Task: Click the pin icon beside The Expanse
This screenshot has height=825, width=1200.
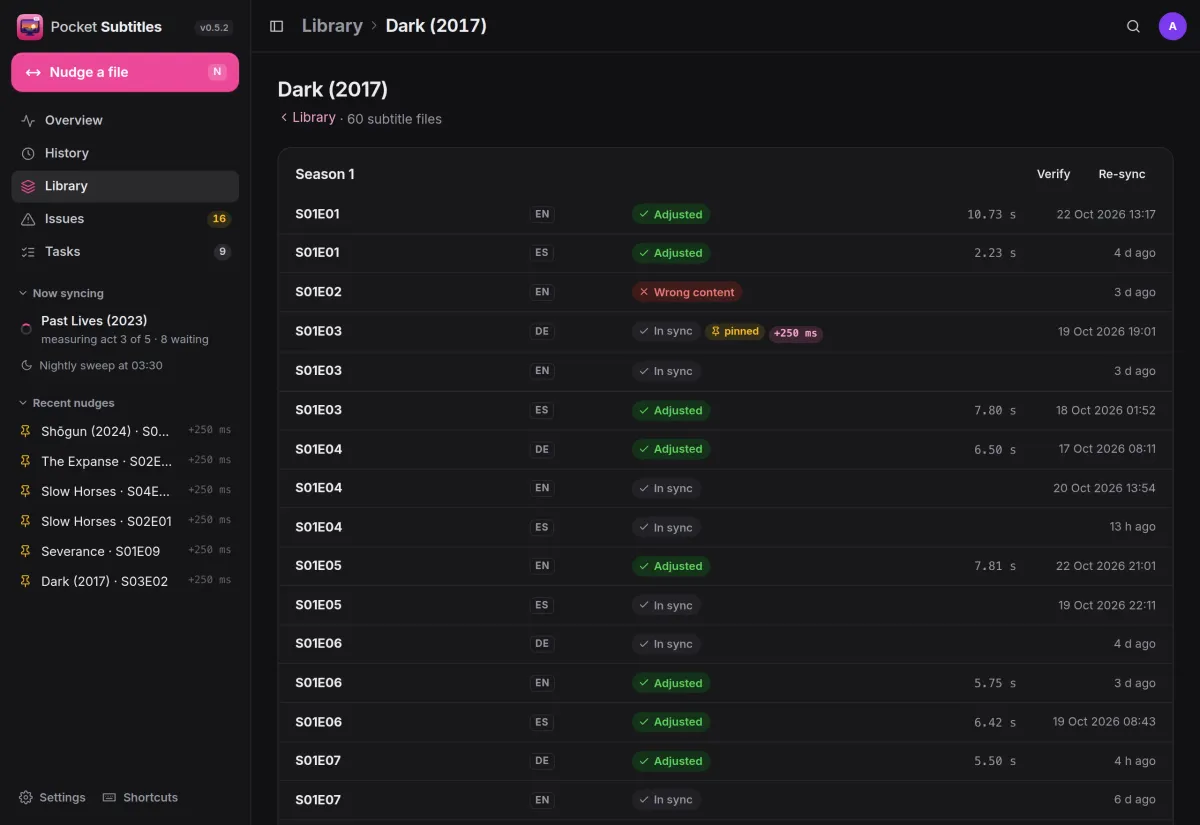Action: [x=26, y=461]
